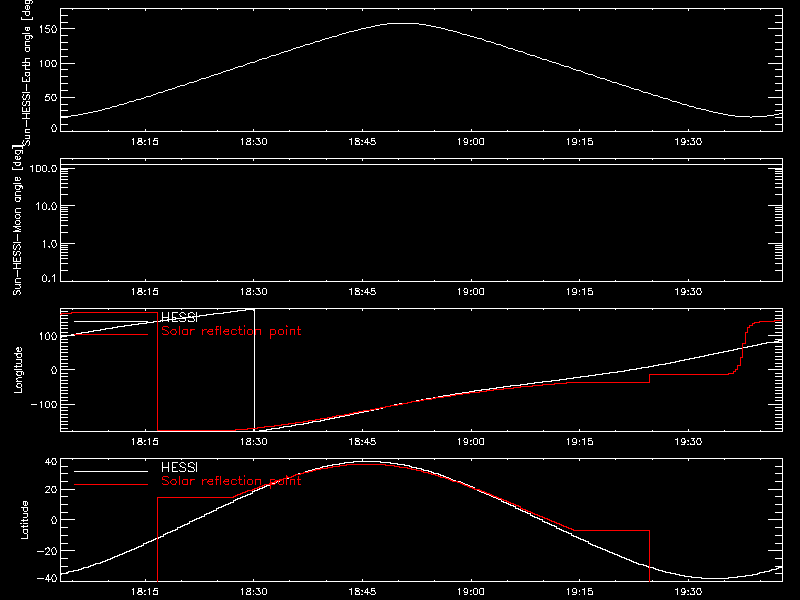Click white HESSI legend line in Longitude plot
The height and width of the screenshot is (600, 800).
(111, 321)
